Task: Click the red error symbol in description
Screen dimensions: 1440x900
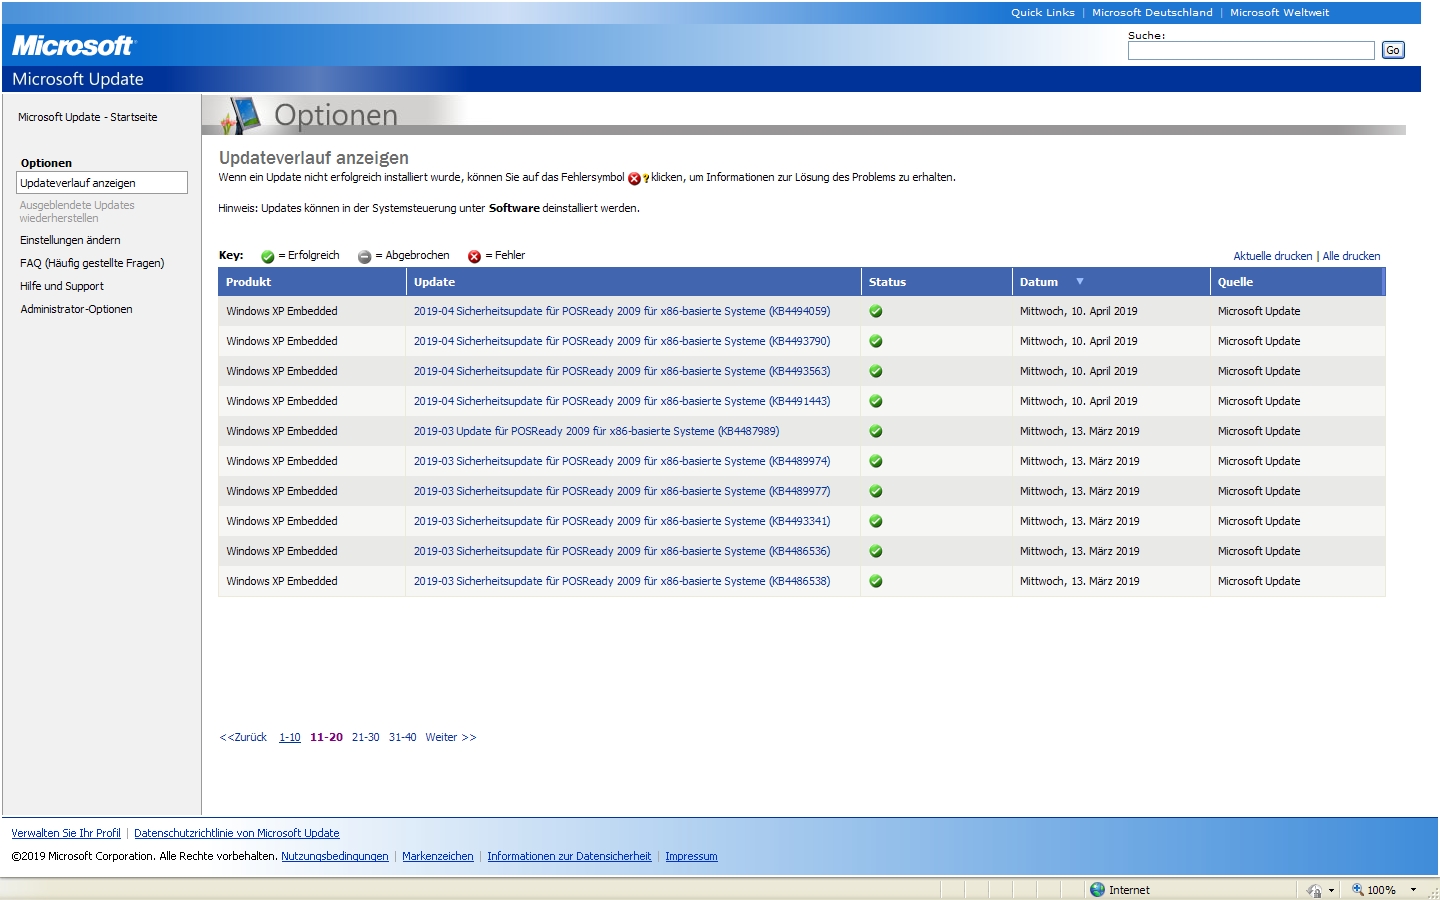Action: point(635,179)
